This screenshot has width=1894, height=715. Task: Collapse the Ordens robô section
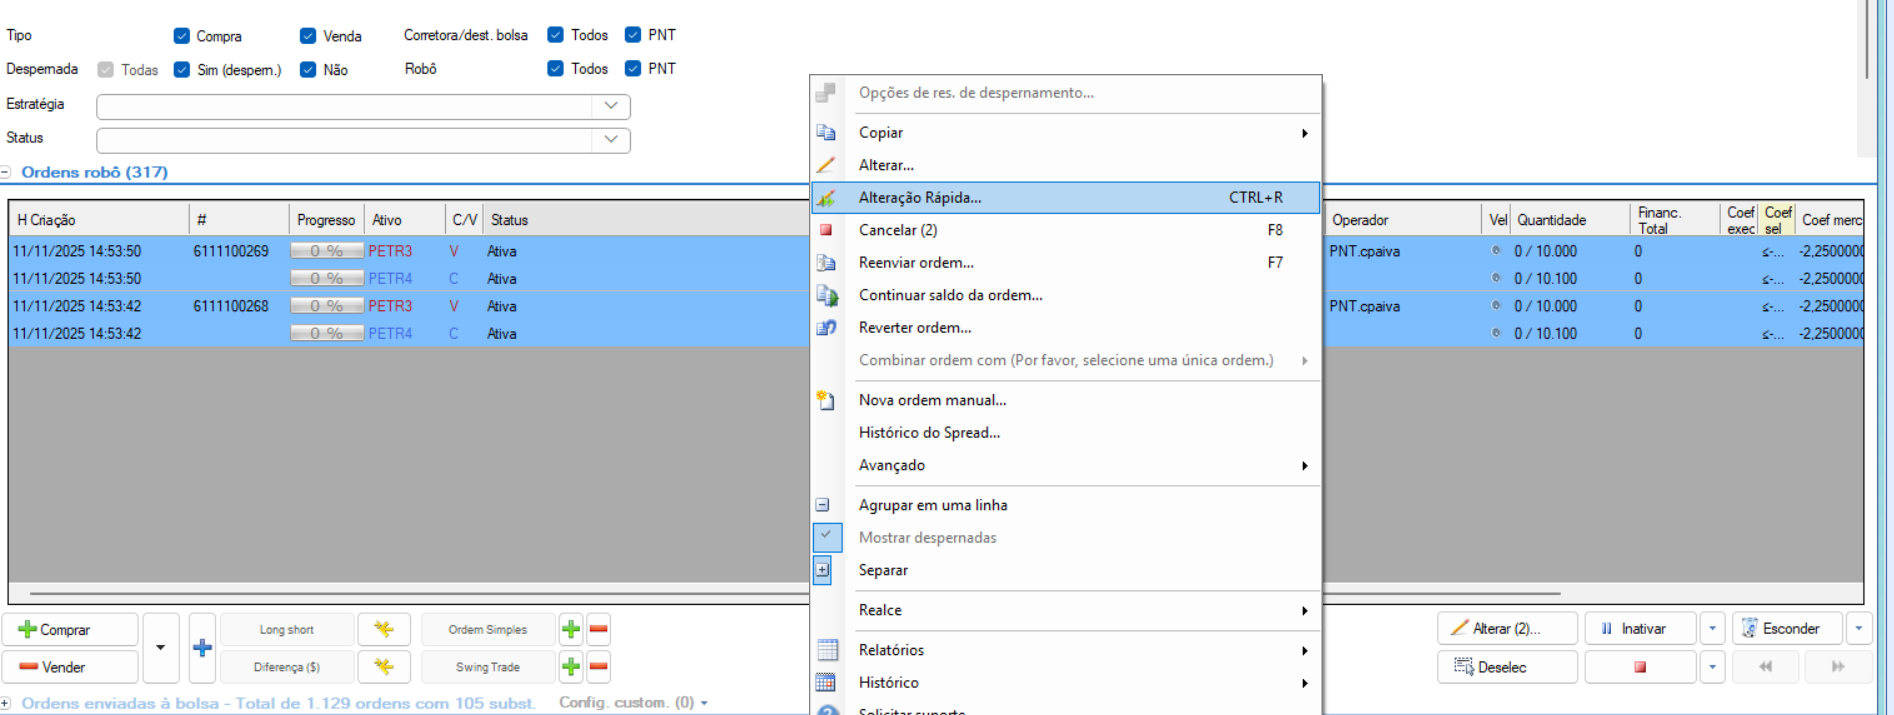[x=5, y=172]
